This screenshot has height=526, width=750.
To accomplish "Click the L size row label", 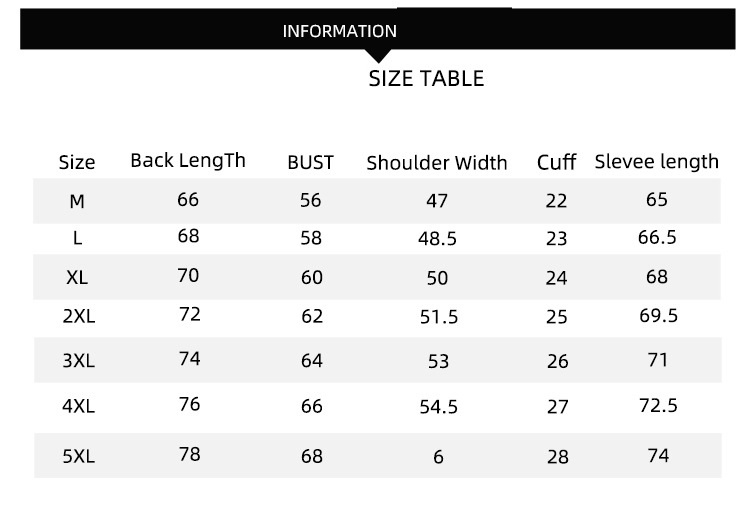I will point(77,239).
